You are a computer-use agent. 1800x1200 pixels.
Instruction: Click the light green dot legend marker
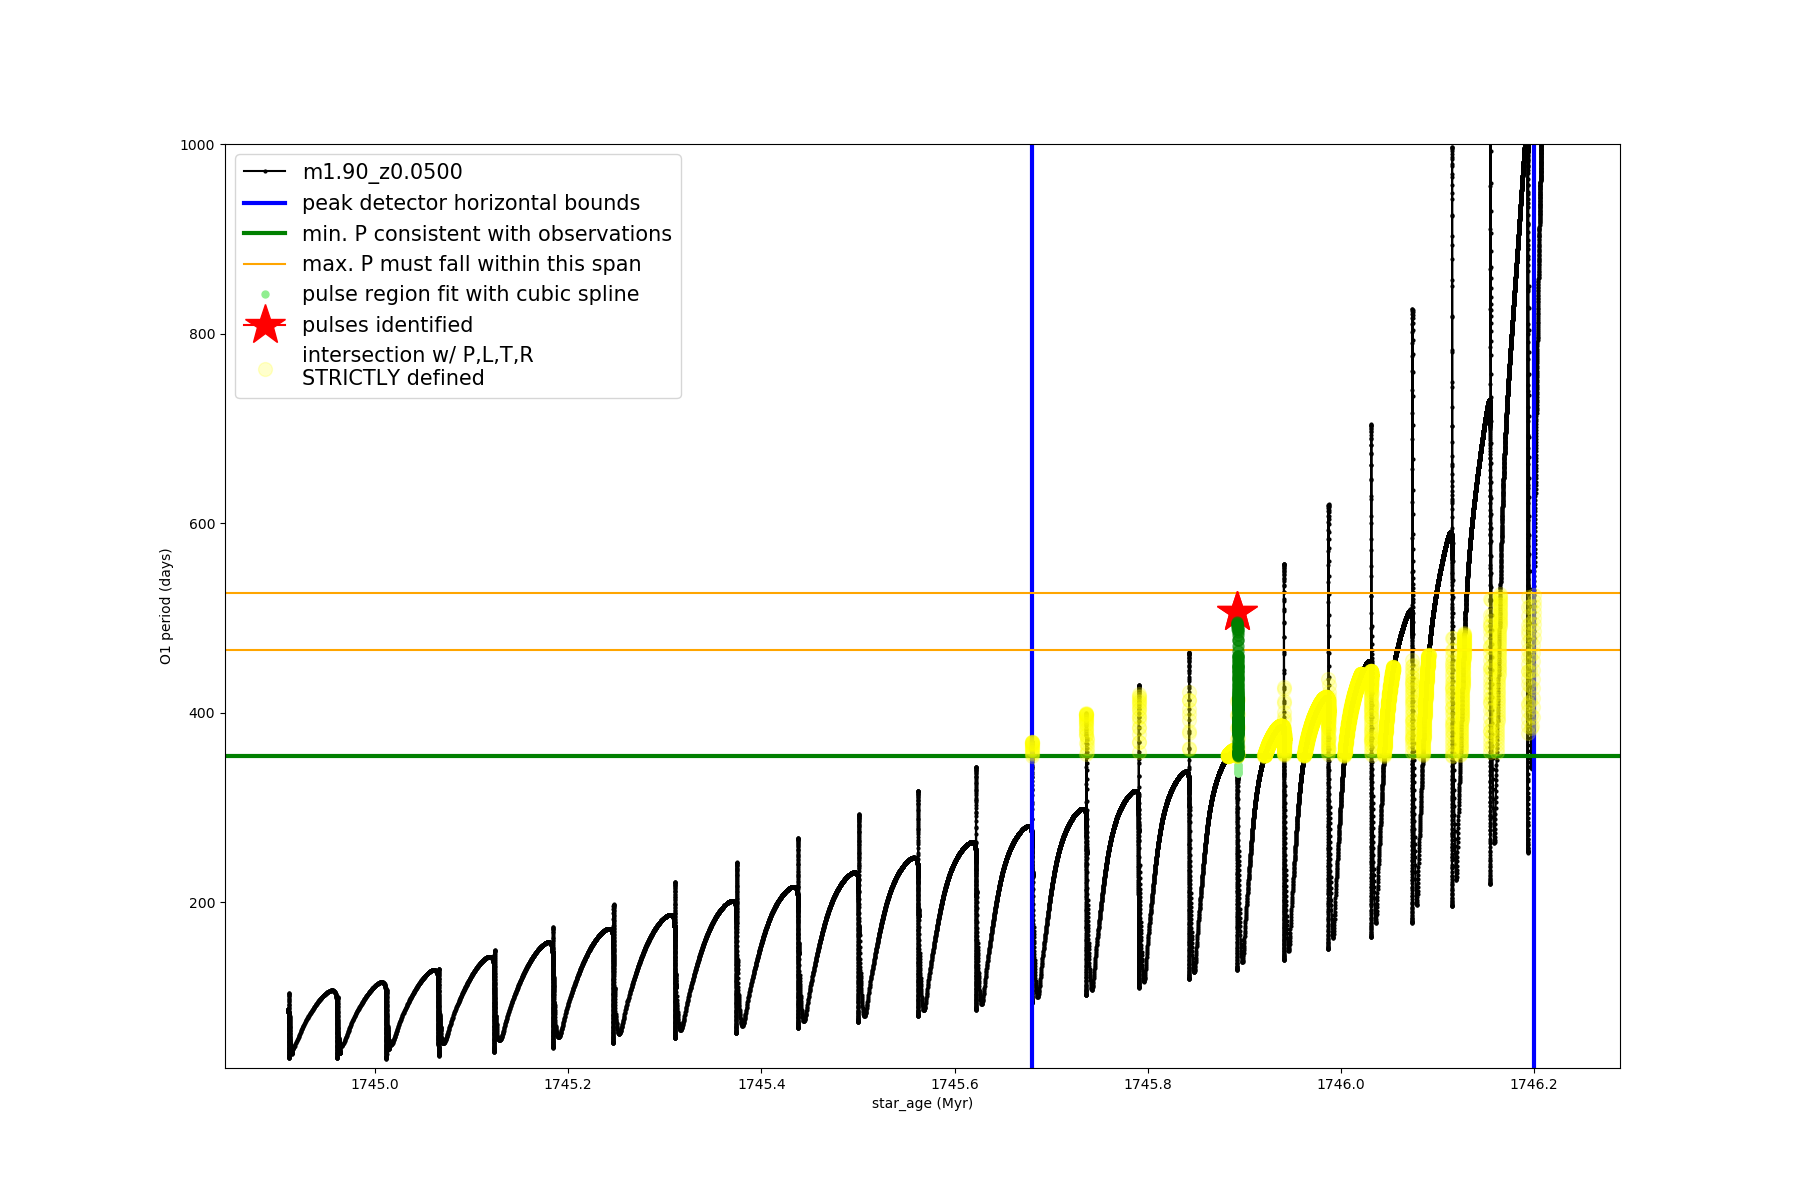click(265, 294)
